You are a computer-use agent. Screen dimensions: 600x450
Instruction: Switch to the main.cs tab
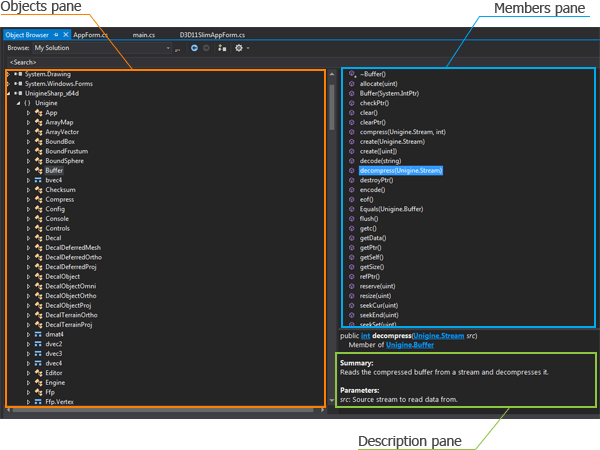click(x=144, y=34)
